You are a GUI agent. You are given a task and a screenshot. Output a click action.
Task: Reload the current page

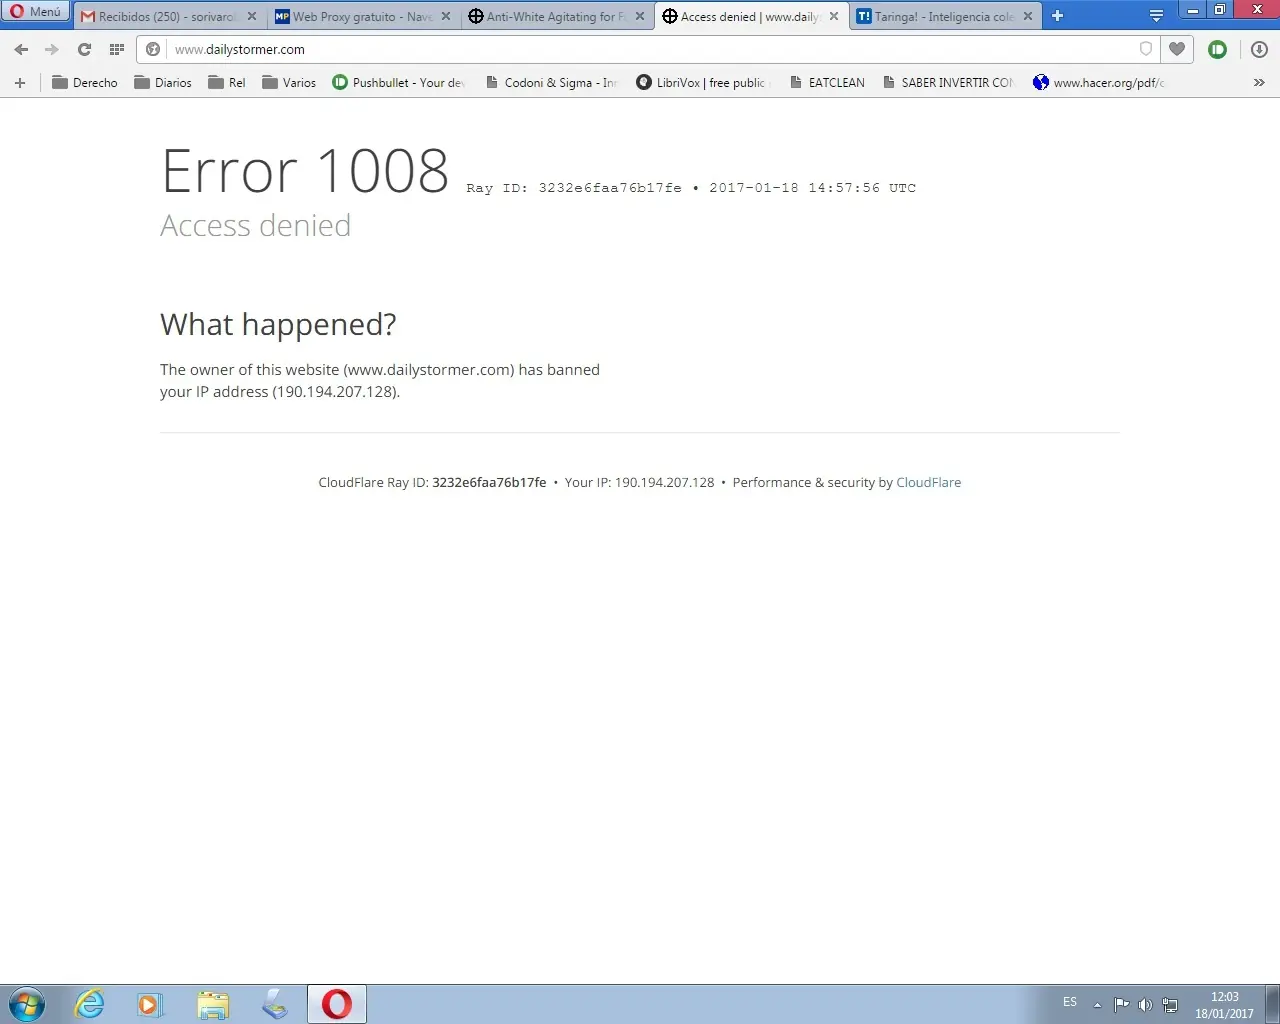click(x=84, y=49)
